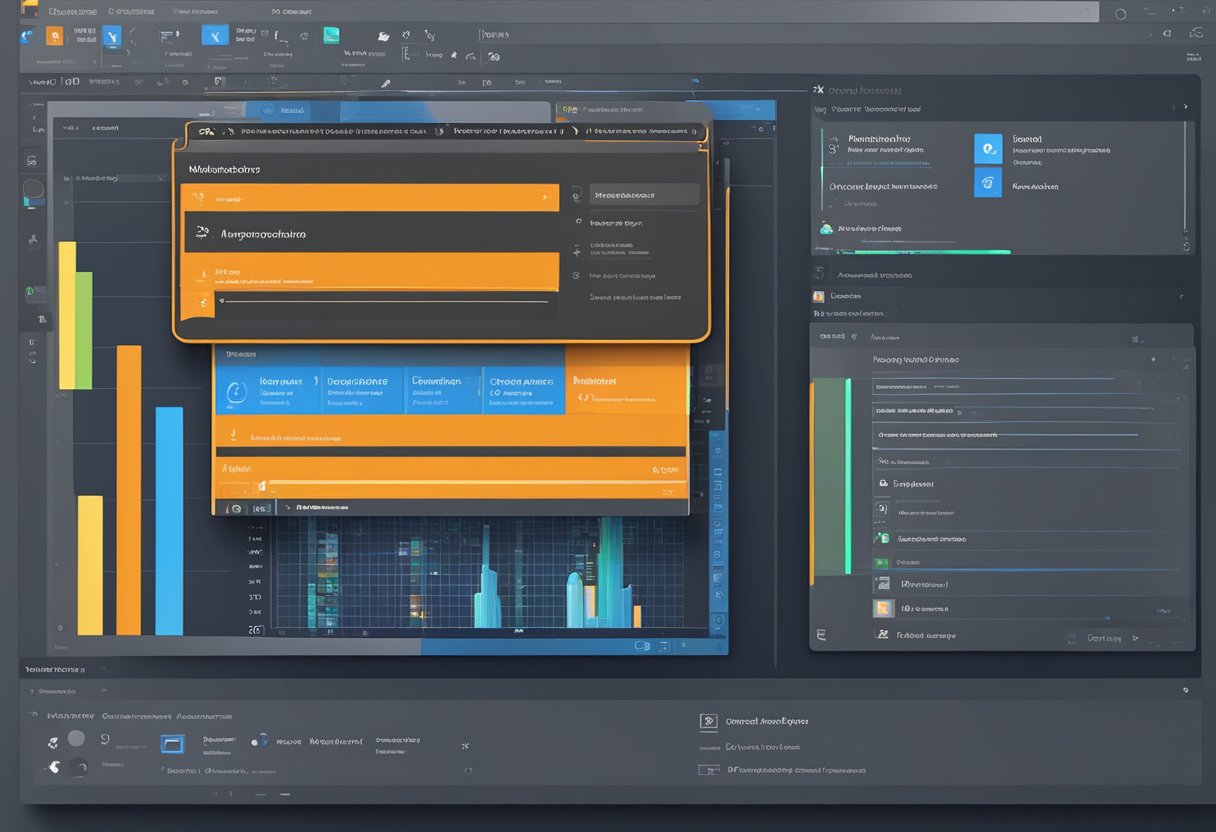Click the blue monitor icon in the bottom panel
The height and width of the screenshot is (832, 1216).
pos(173,744)
